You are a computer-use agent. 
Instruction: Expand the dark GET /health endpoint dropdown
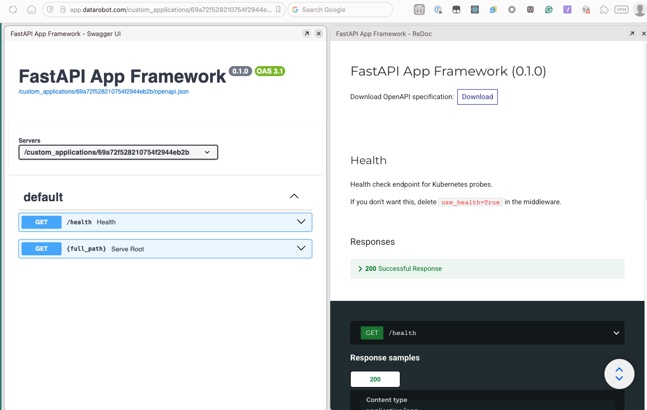(487, 333)
